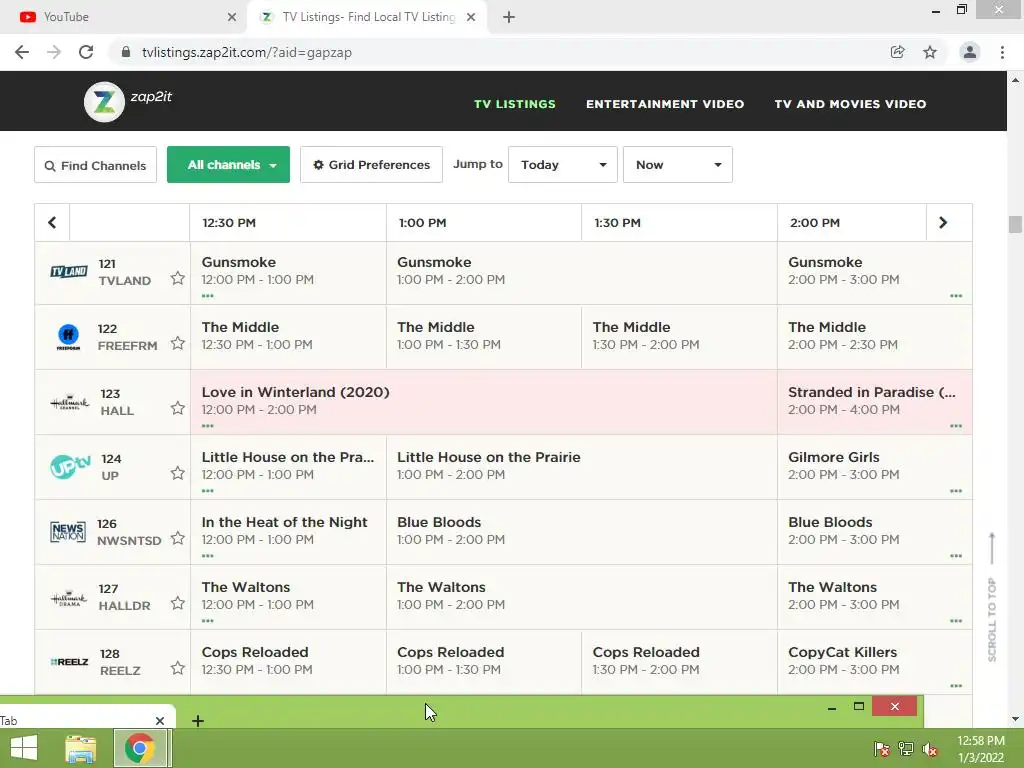
Task: Open the NewsNation channel logo
Action: [x=68, y=532]
